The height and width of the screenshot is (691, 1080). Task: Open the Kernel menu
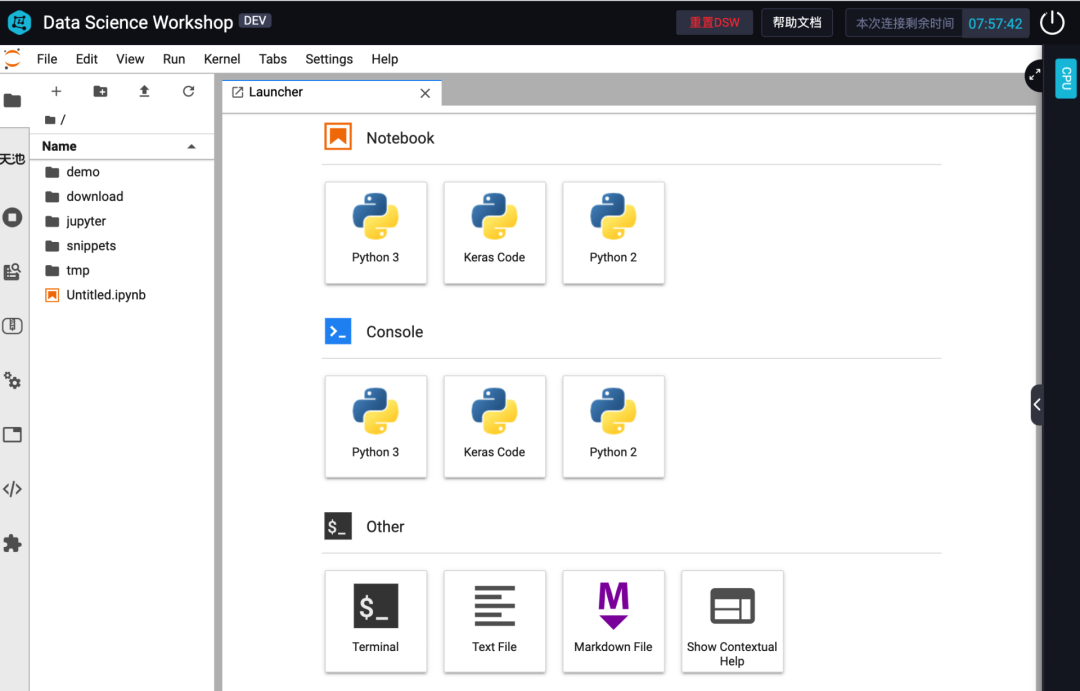(x=222, y=59)
